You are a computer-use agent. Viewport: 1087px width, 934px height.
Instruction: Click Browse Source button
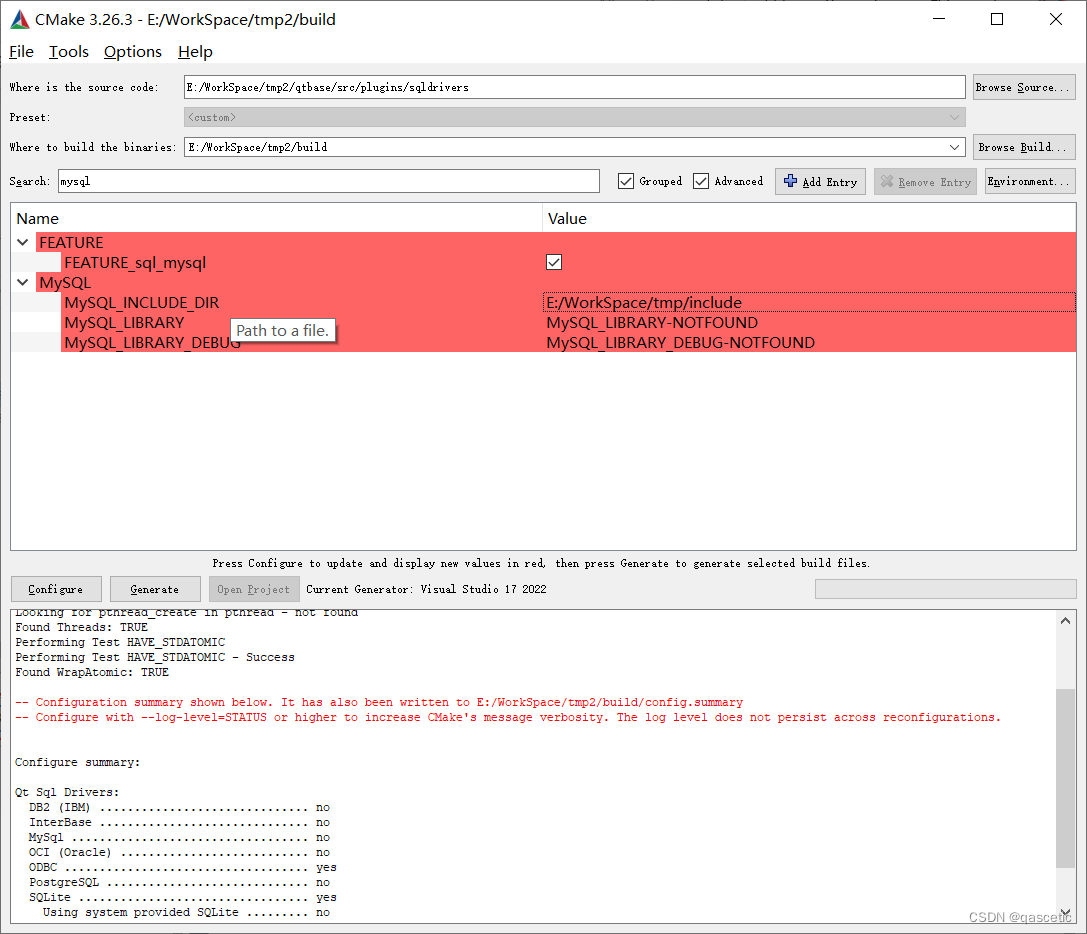coord(1024,87)
